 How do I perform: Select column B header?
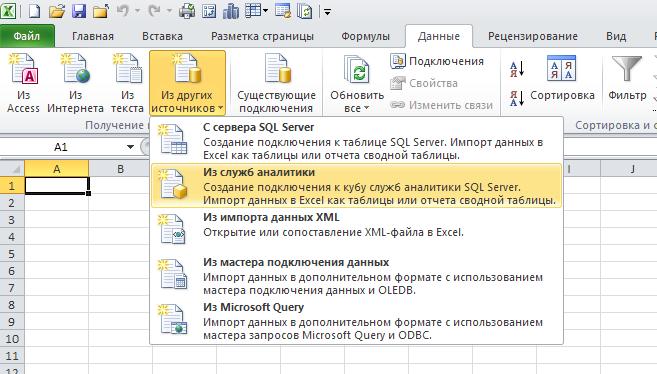120,169
